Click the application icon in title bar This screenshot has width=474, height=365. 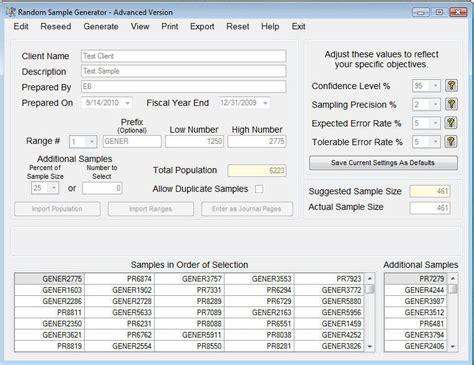click(11, 12)
